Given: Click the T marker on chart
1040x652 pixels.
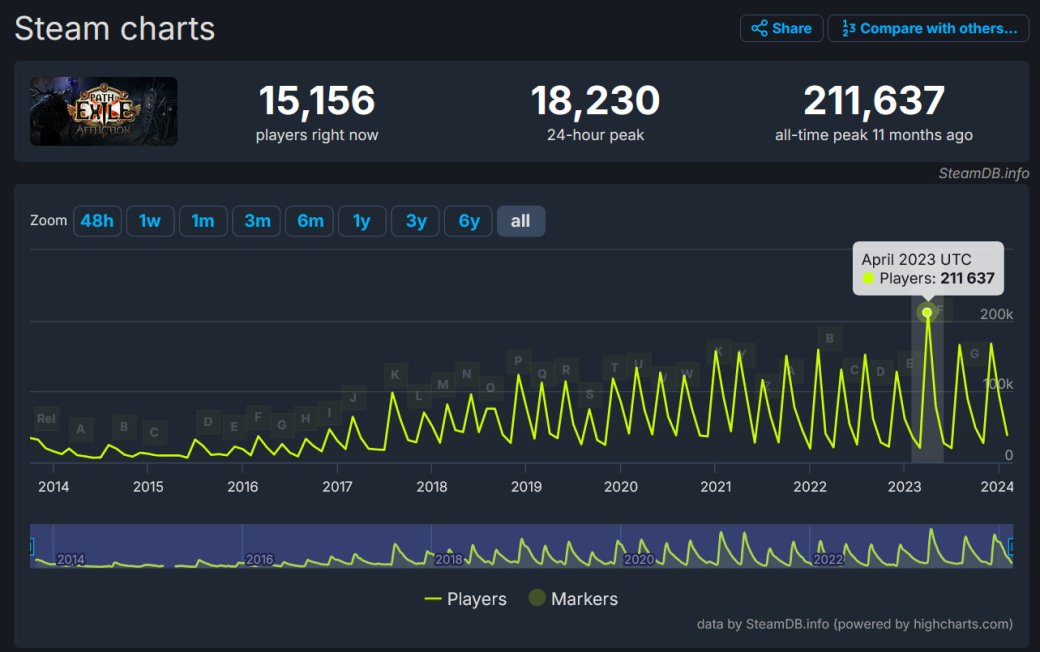Looking at the screenshot, I should (615, 367).
